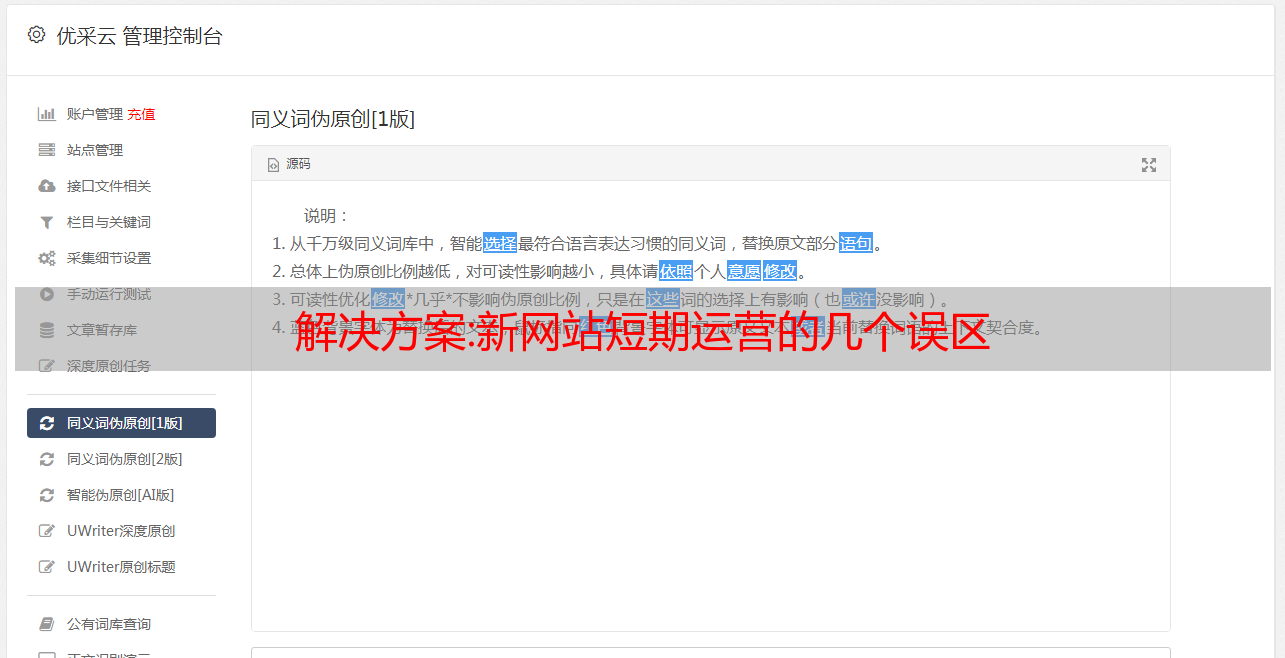Screen dimensions: 1285x658
Task: Click highlighted word 依照 in the text
Action: (676, 271)
